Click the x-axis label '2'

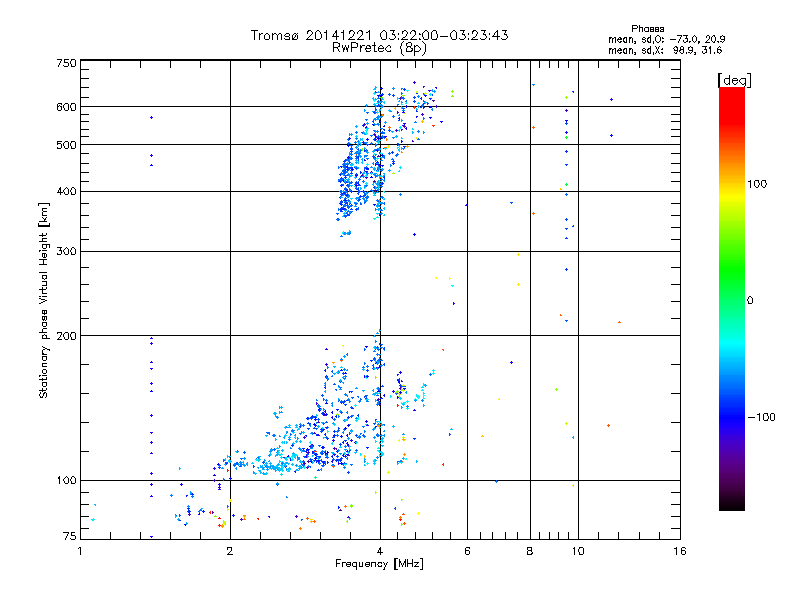(x=230, y=551)
